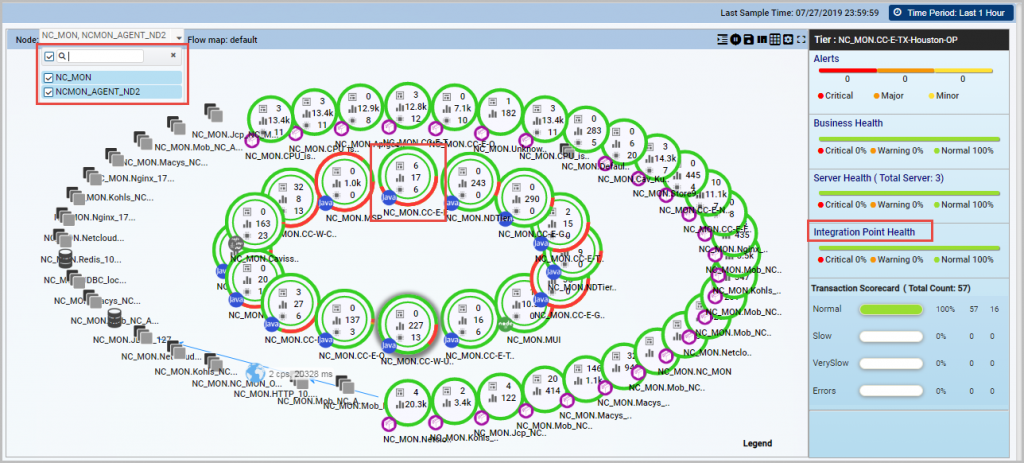Open the Alerts section link

827,59
